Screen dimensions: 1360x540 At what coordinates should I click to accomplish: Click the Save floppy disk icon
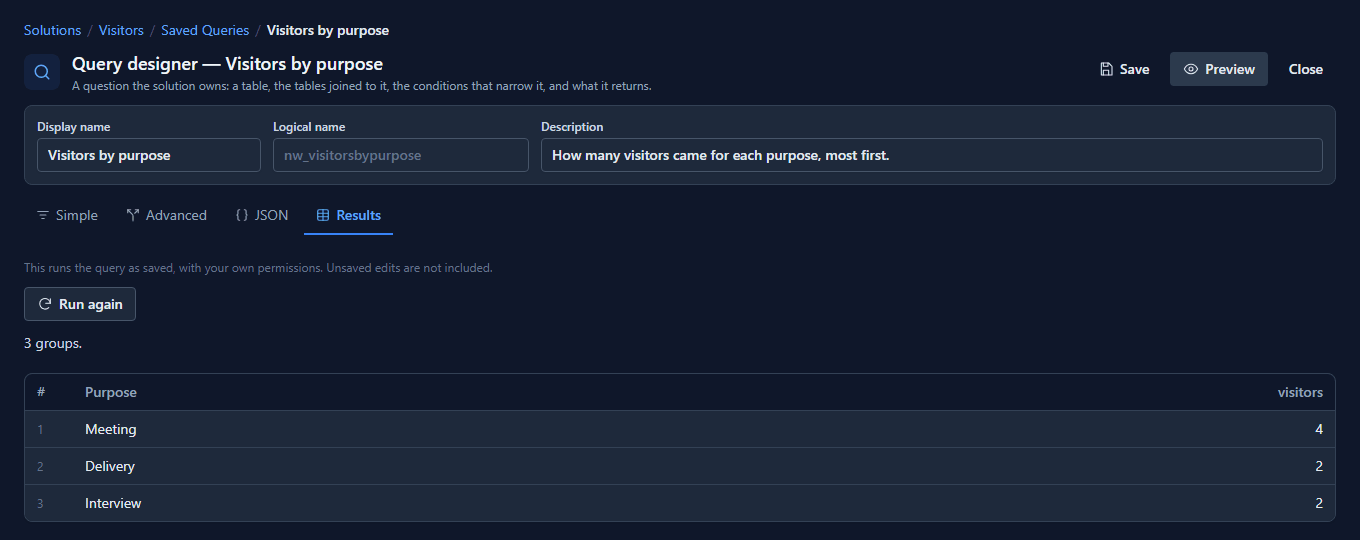click(1106, 69)
